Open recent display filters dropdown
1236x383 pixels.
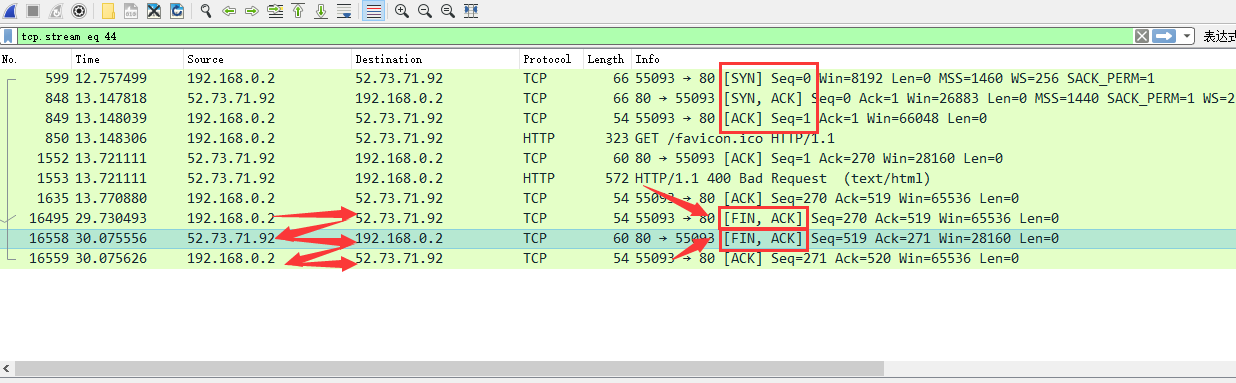(1188, 36)
